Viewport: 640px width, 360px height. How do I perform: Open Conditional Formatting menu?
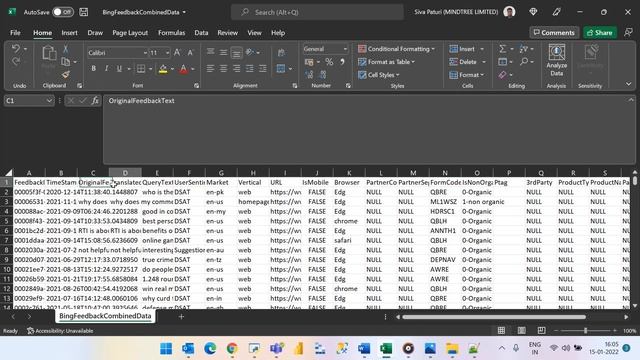[x=396, y=49]
